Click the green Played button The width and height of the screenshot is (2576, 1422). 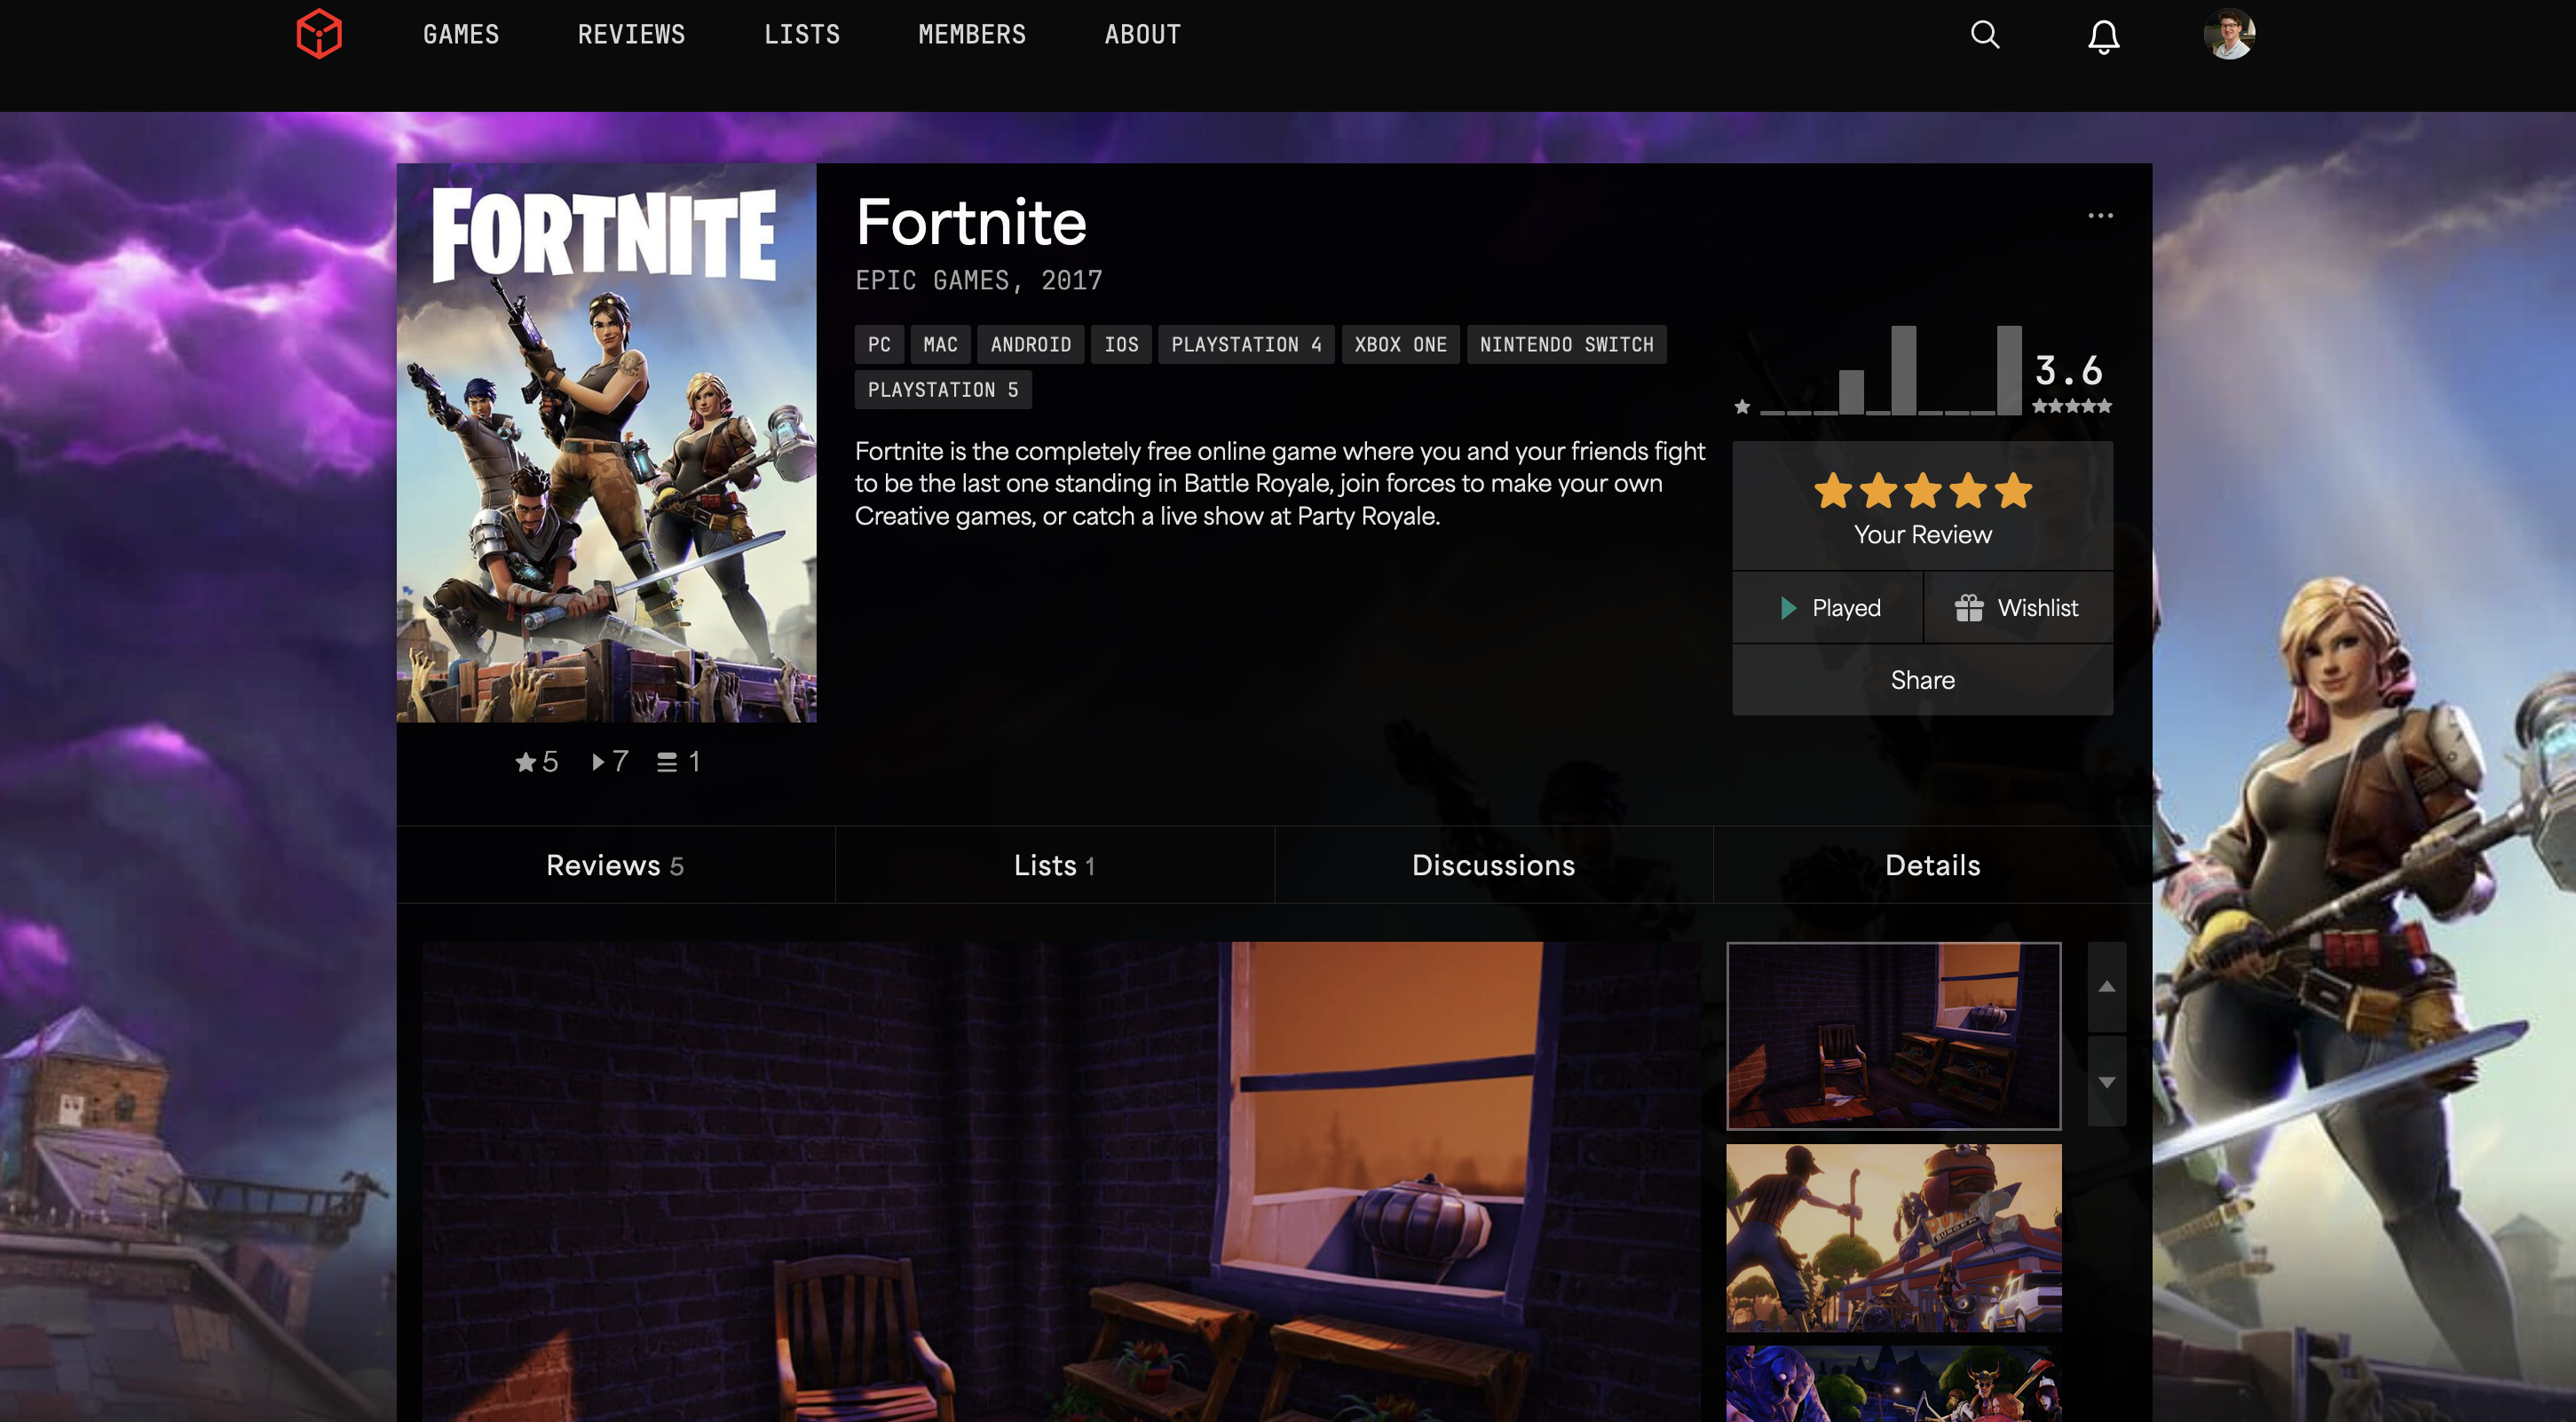(1827, 608)
